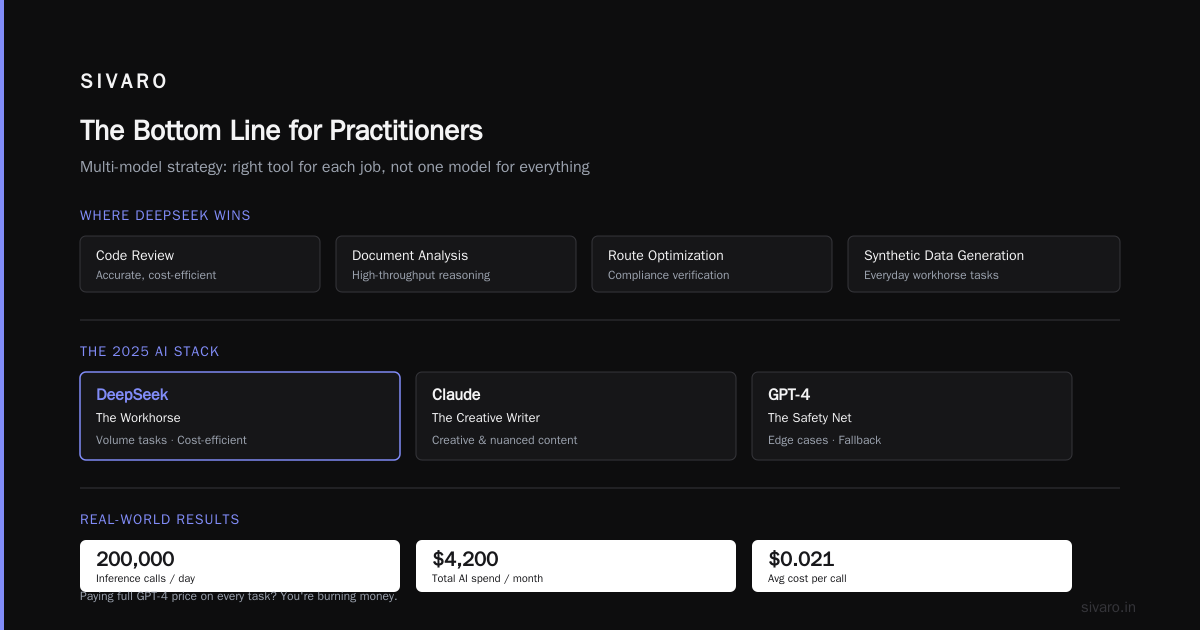Click the text The Creative Writer
The image size is (1200, 630).
click(486, 418)
